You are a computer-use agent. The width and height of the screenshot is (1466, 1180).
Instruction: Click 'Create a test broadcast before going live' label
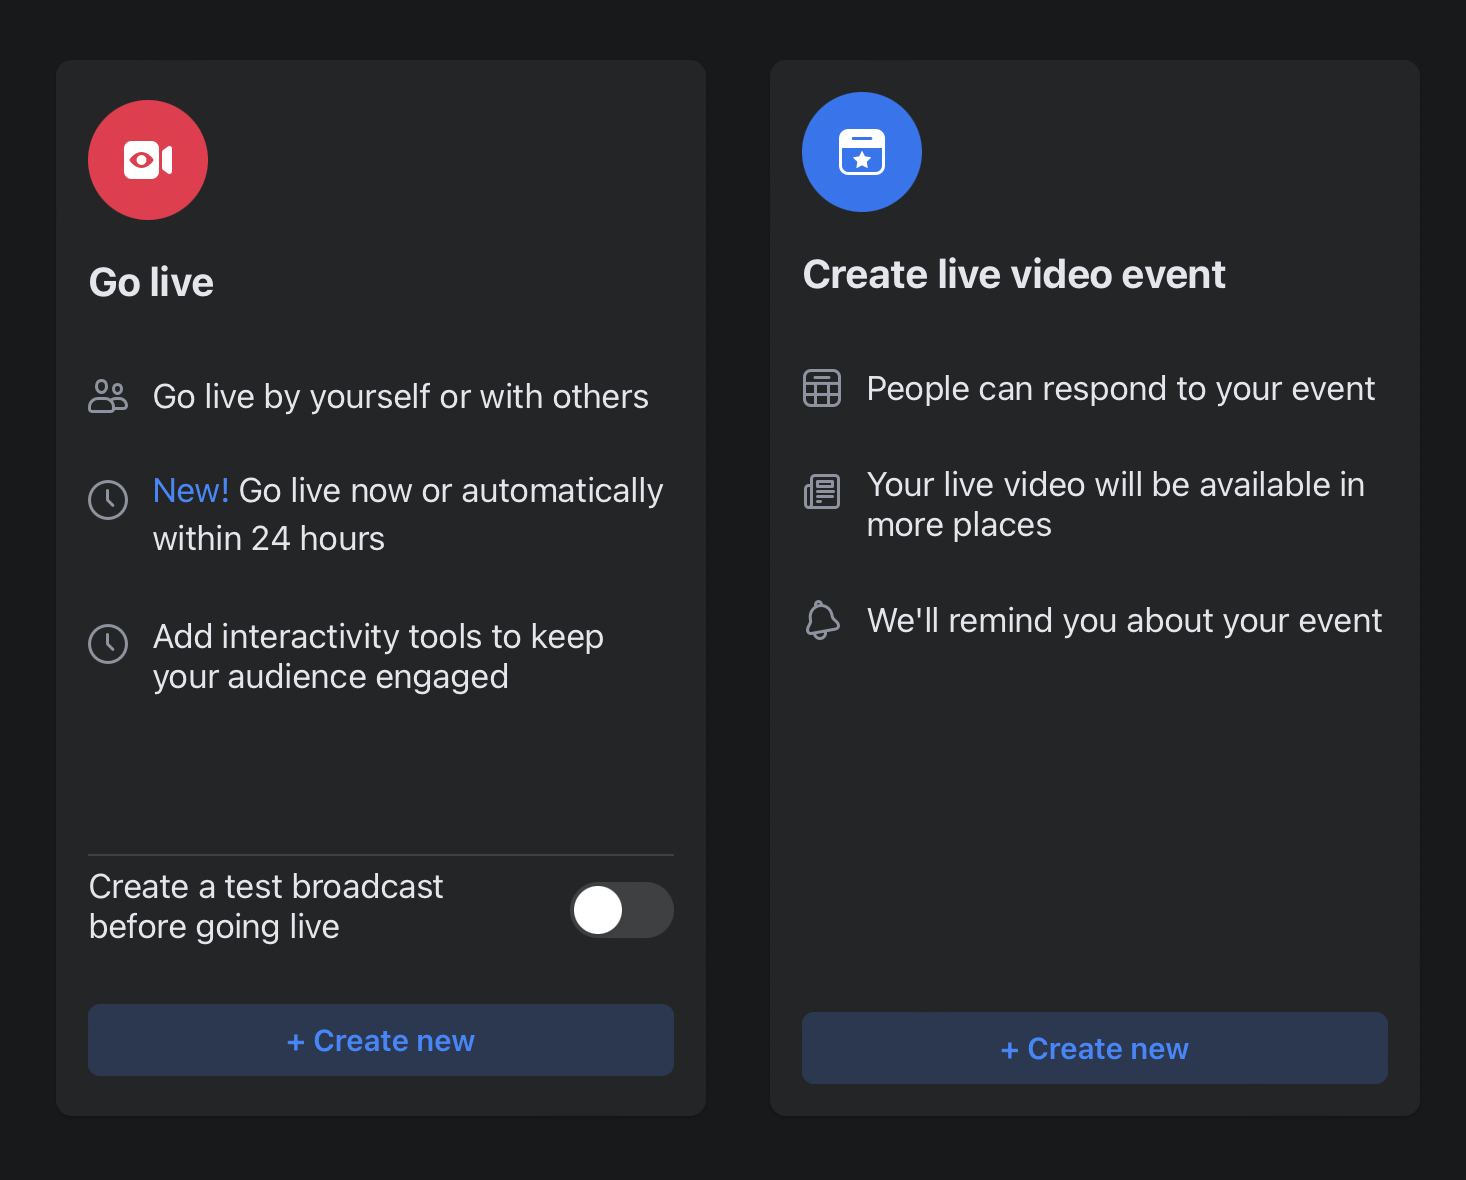click(x=266, y=907)
